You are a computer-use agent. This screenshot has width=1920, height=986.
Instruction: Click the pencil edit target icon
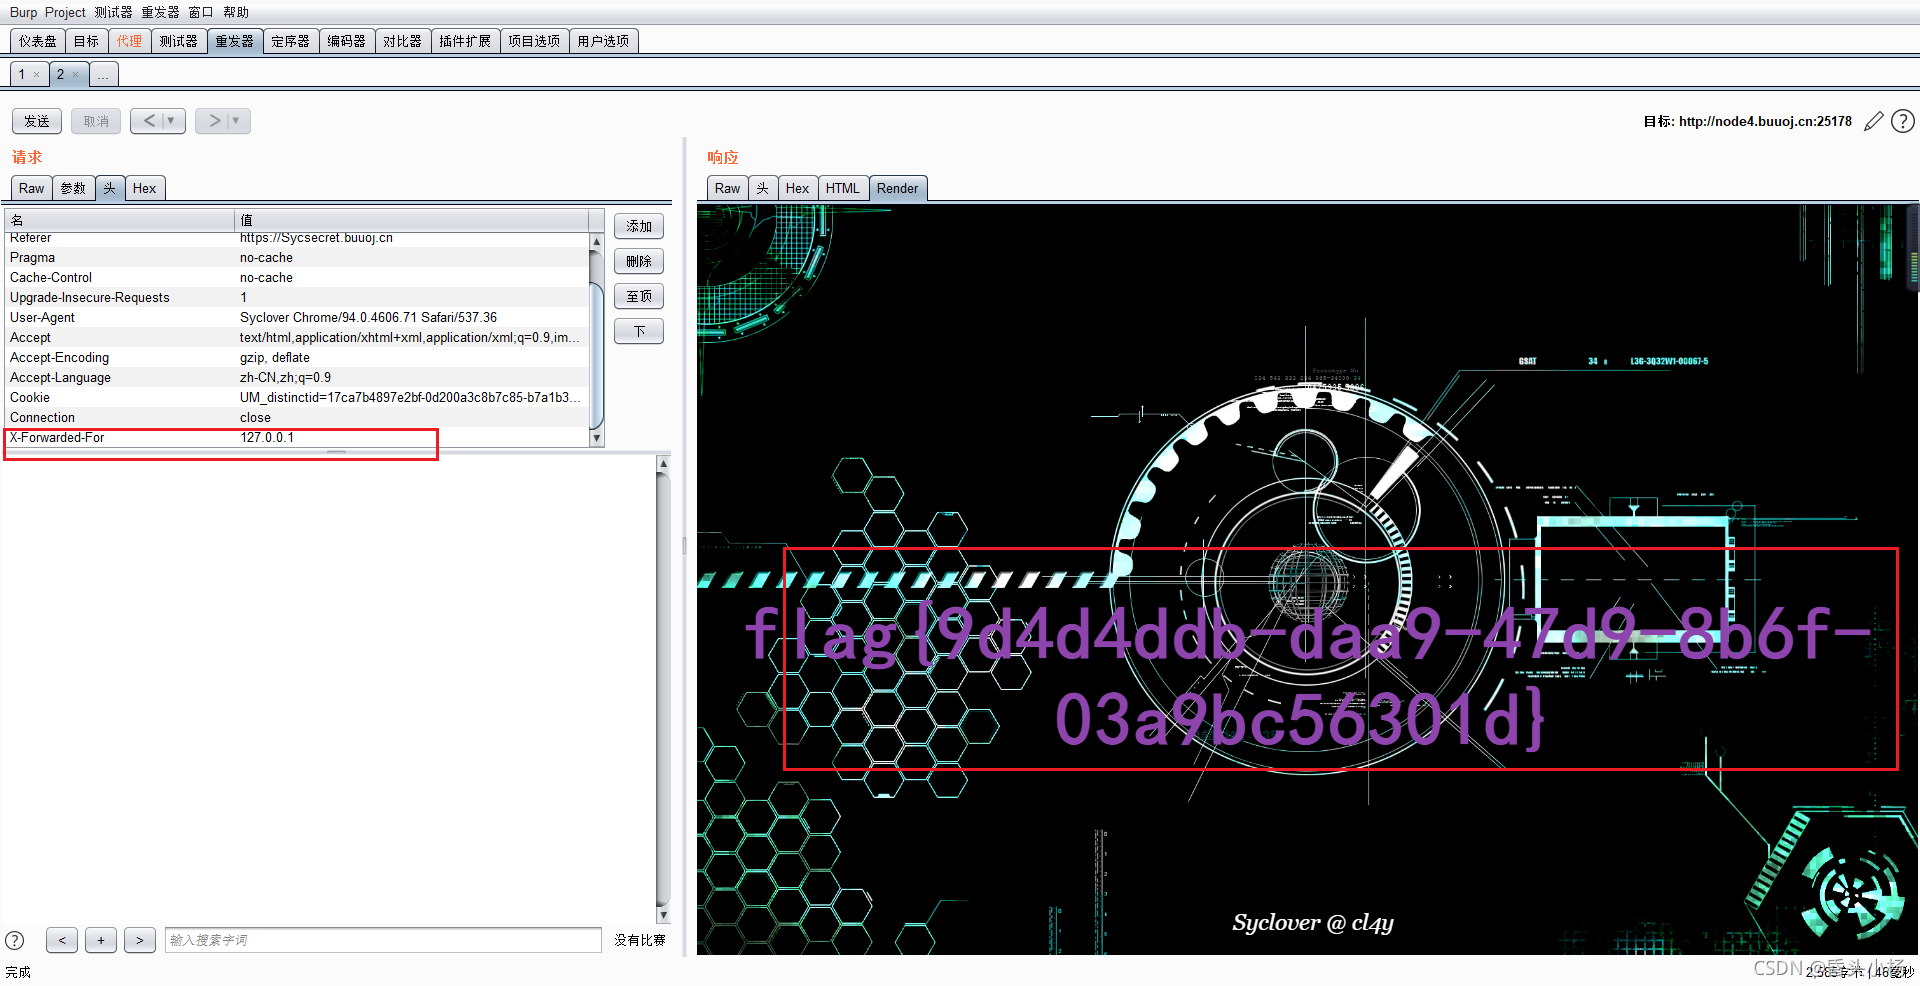click(1874, 121)
